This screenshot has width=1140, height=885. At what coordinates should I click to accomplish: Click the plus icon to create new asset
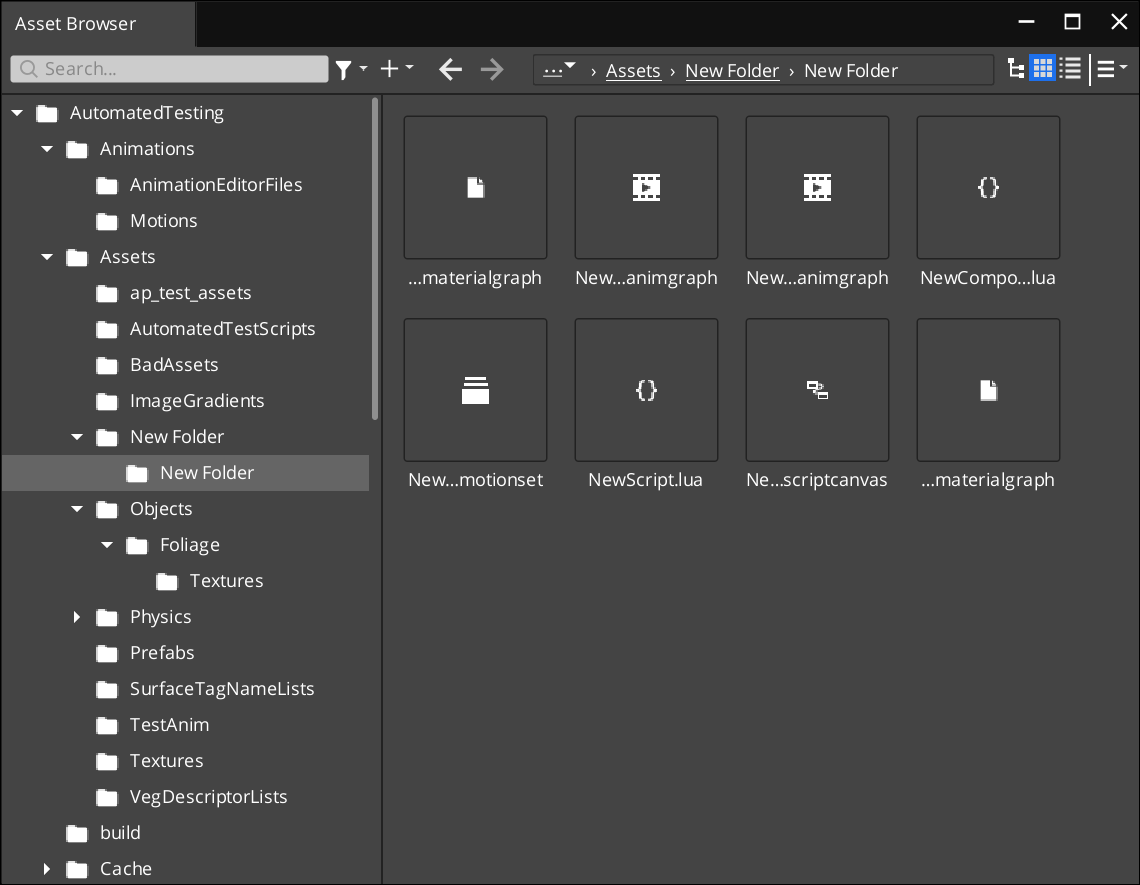390,69
